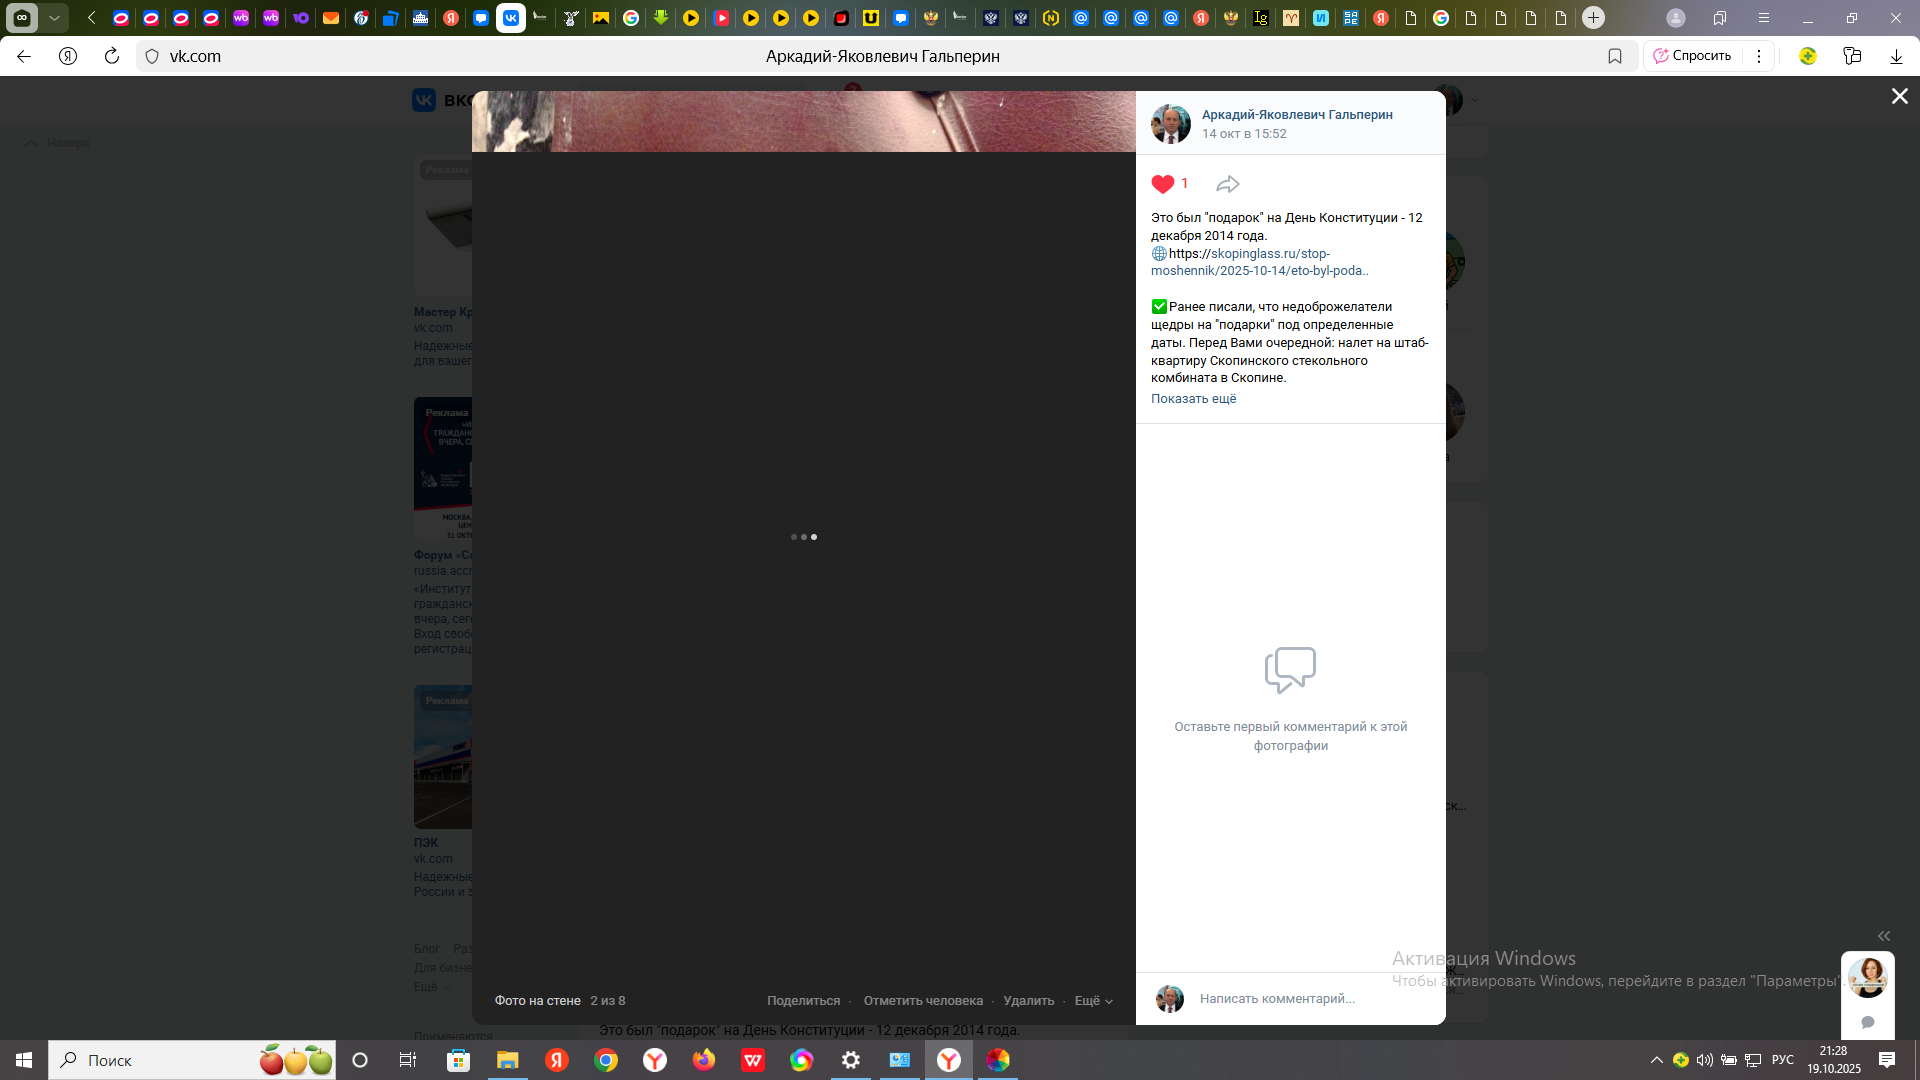
Task: Like the photo with heart icon
Action: [x=1162, y=184]
